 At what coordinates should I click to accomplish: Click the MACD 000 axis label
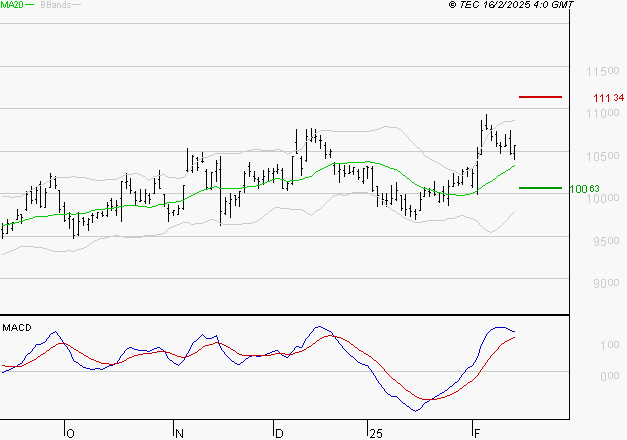pyautogui.click(x=610, y=376)
